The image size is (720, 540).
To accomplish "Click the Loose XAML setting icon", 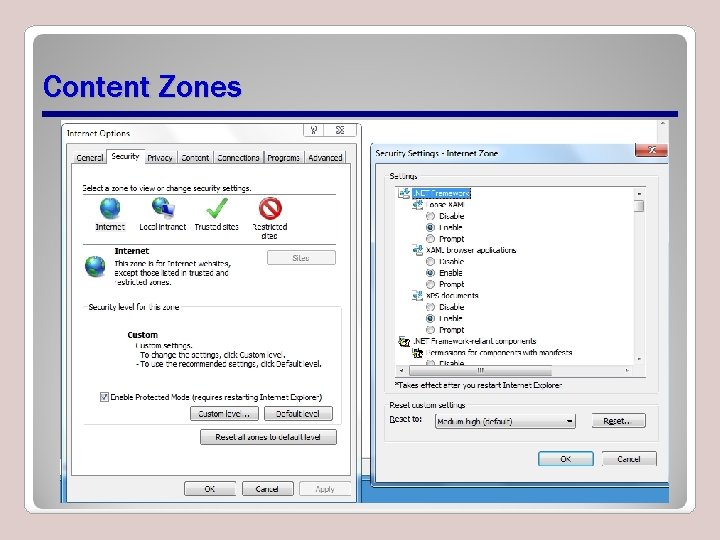I will pos(417,205).
